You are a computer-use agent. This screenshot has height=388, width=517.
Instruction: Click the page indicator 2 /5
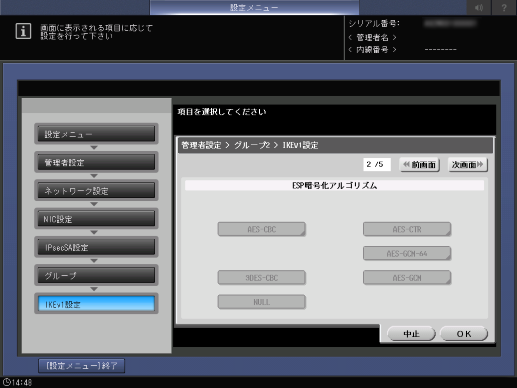pyautogui.click(x=377, y=164)
